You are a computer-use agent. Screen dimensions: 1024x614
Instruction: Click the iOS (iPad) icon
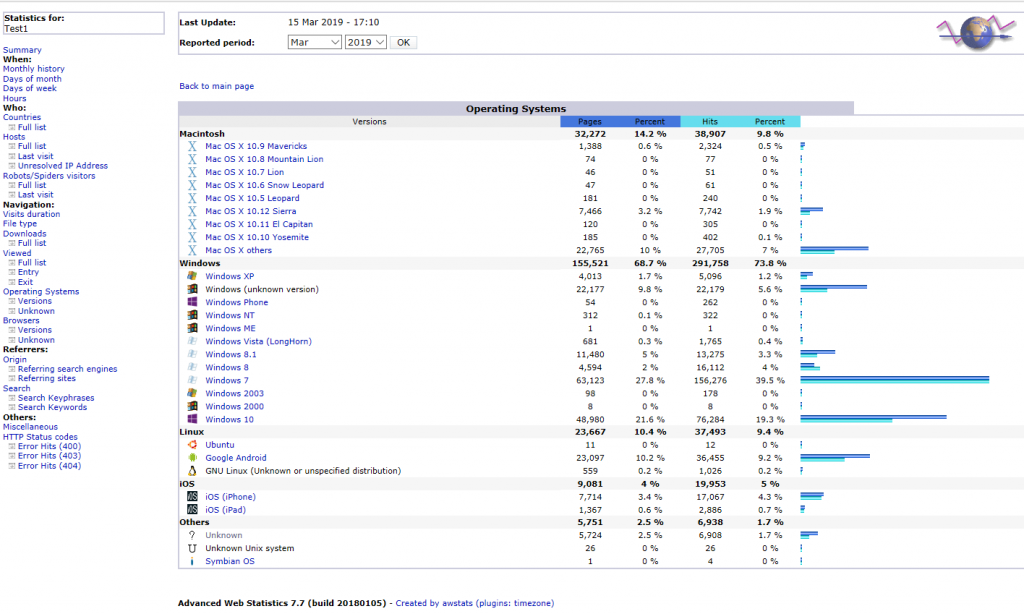[192, 509]
